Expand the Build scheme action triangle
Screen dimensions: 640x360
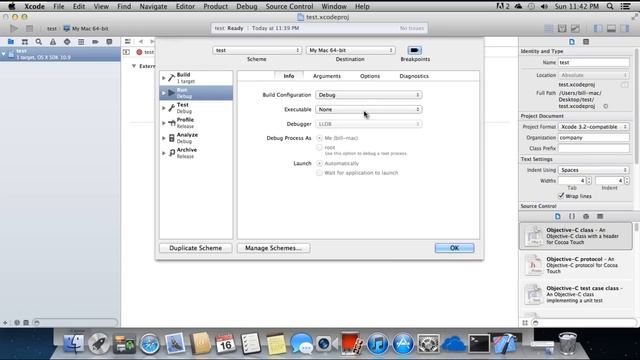164,78
